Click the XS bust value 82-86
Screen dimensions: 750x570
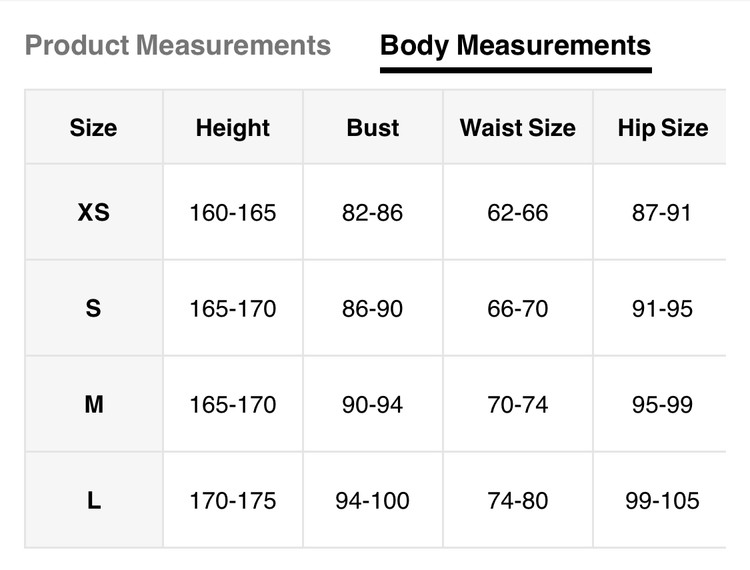[373, 213]
